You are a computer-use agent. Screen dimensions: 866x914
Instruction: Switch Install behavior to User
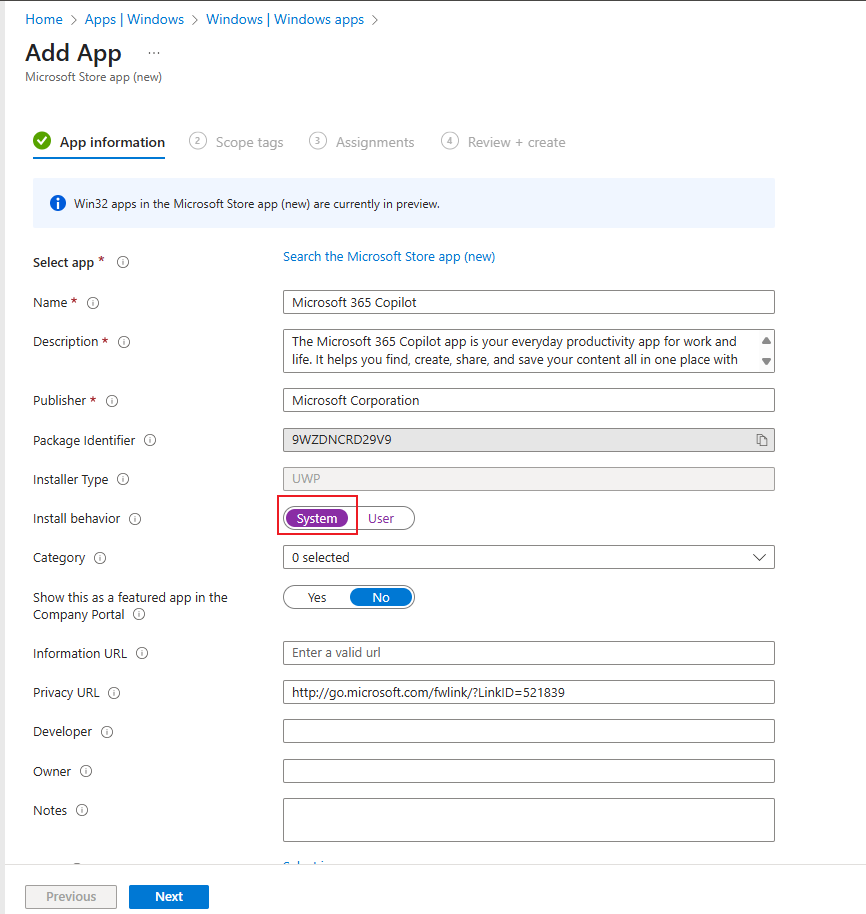383,518
